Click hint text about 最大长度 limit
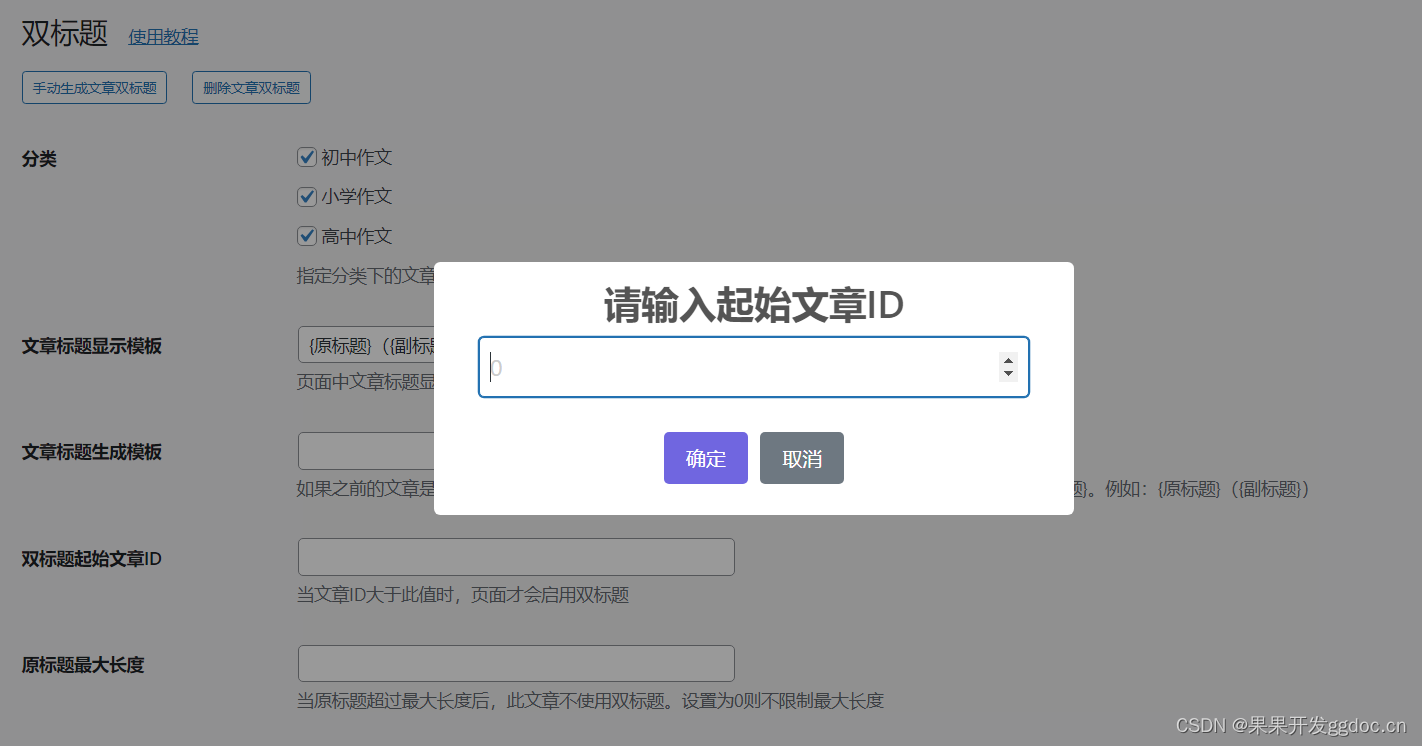Image resolution: width=1422 pixels, height=746 pixels. (590, 701)
